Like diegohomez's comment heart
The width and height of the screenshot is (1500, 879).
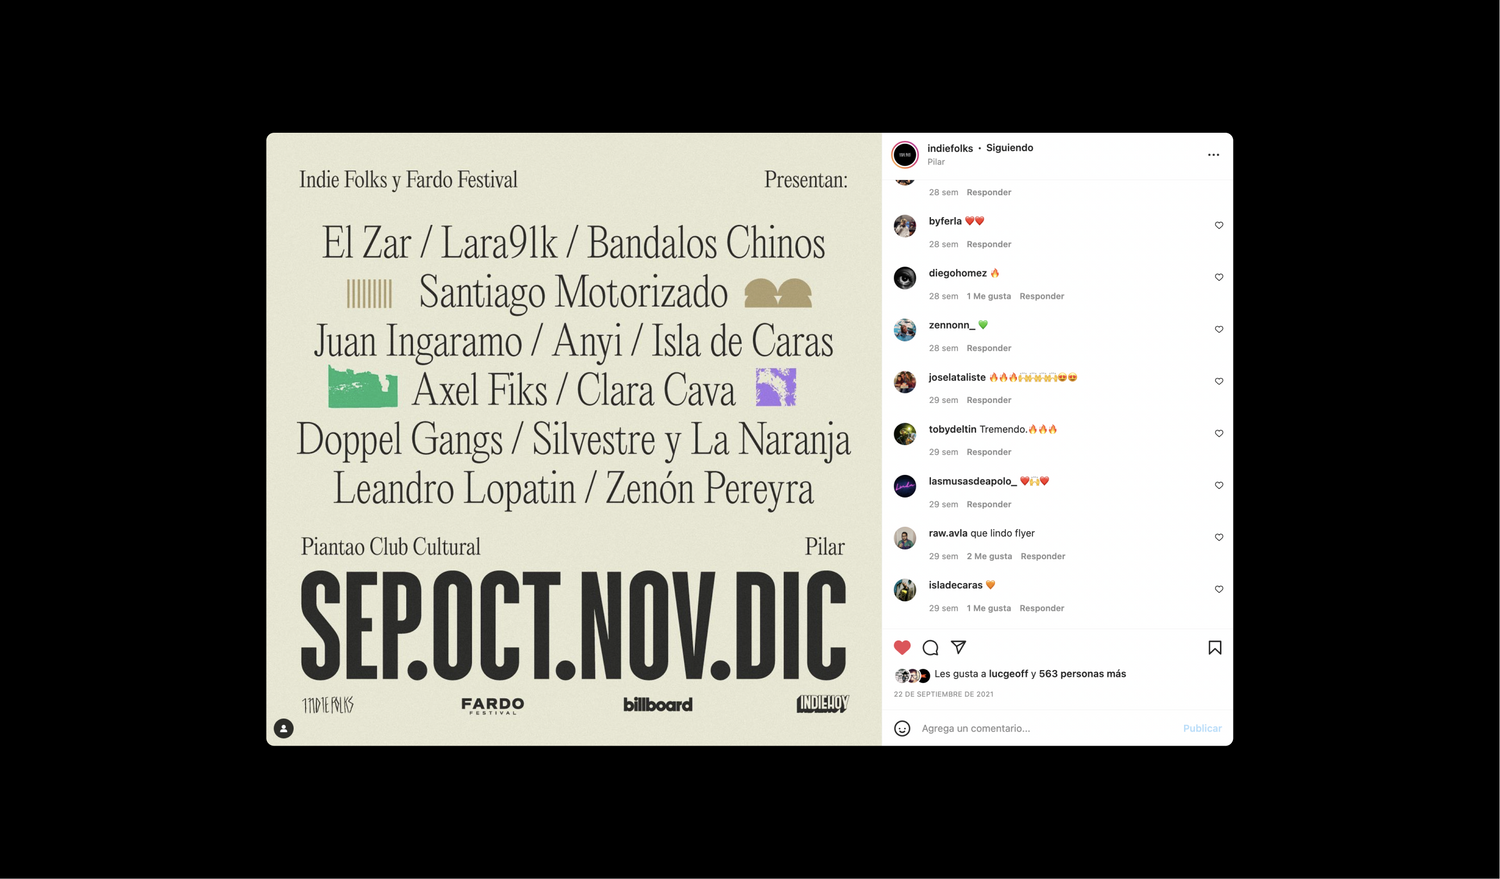pyautogui.click(x=1219, y=277)
